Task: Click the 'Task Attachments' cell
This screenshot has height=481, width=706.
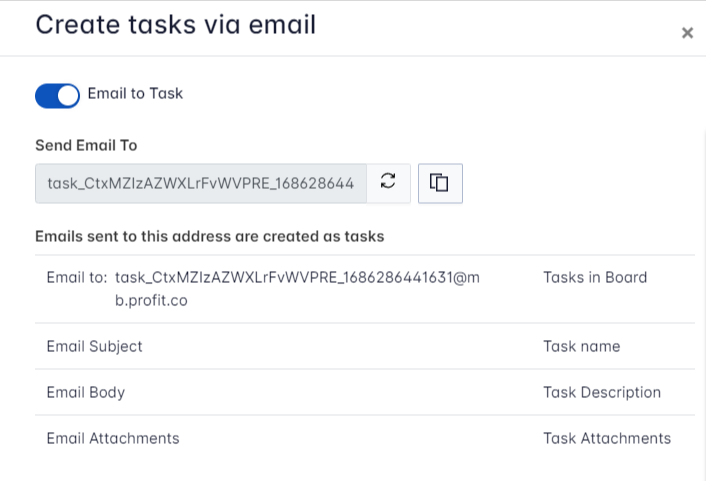Action: coord(607,438)
